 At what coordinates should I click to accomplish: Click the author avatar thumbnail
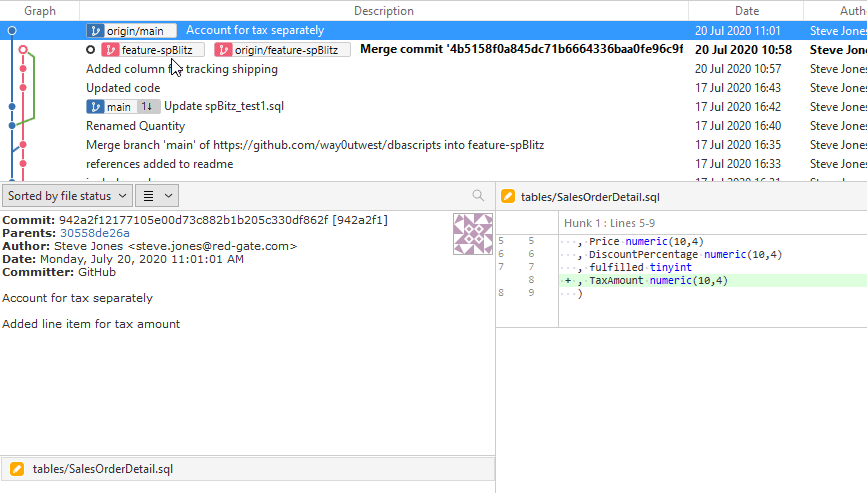coord(473,233)
